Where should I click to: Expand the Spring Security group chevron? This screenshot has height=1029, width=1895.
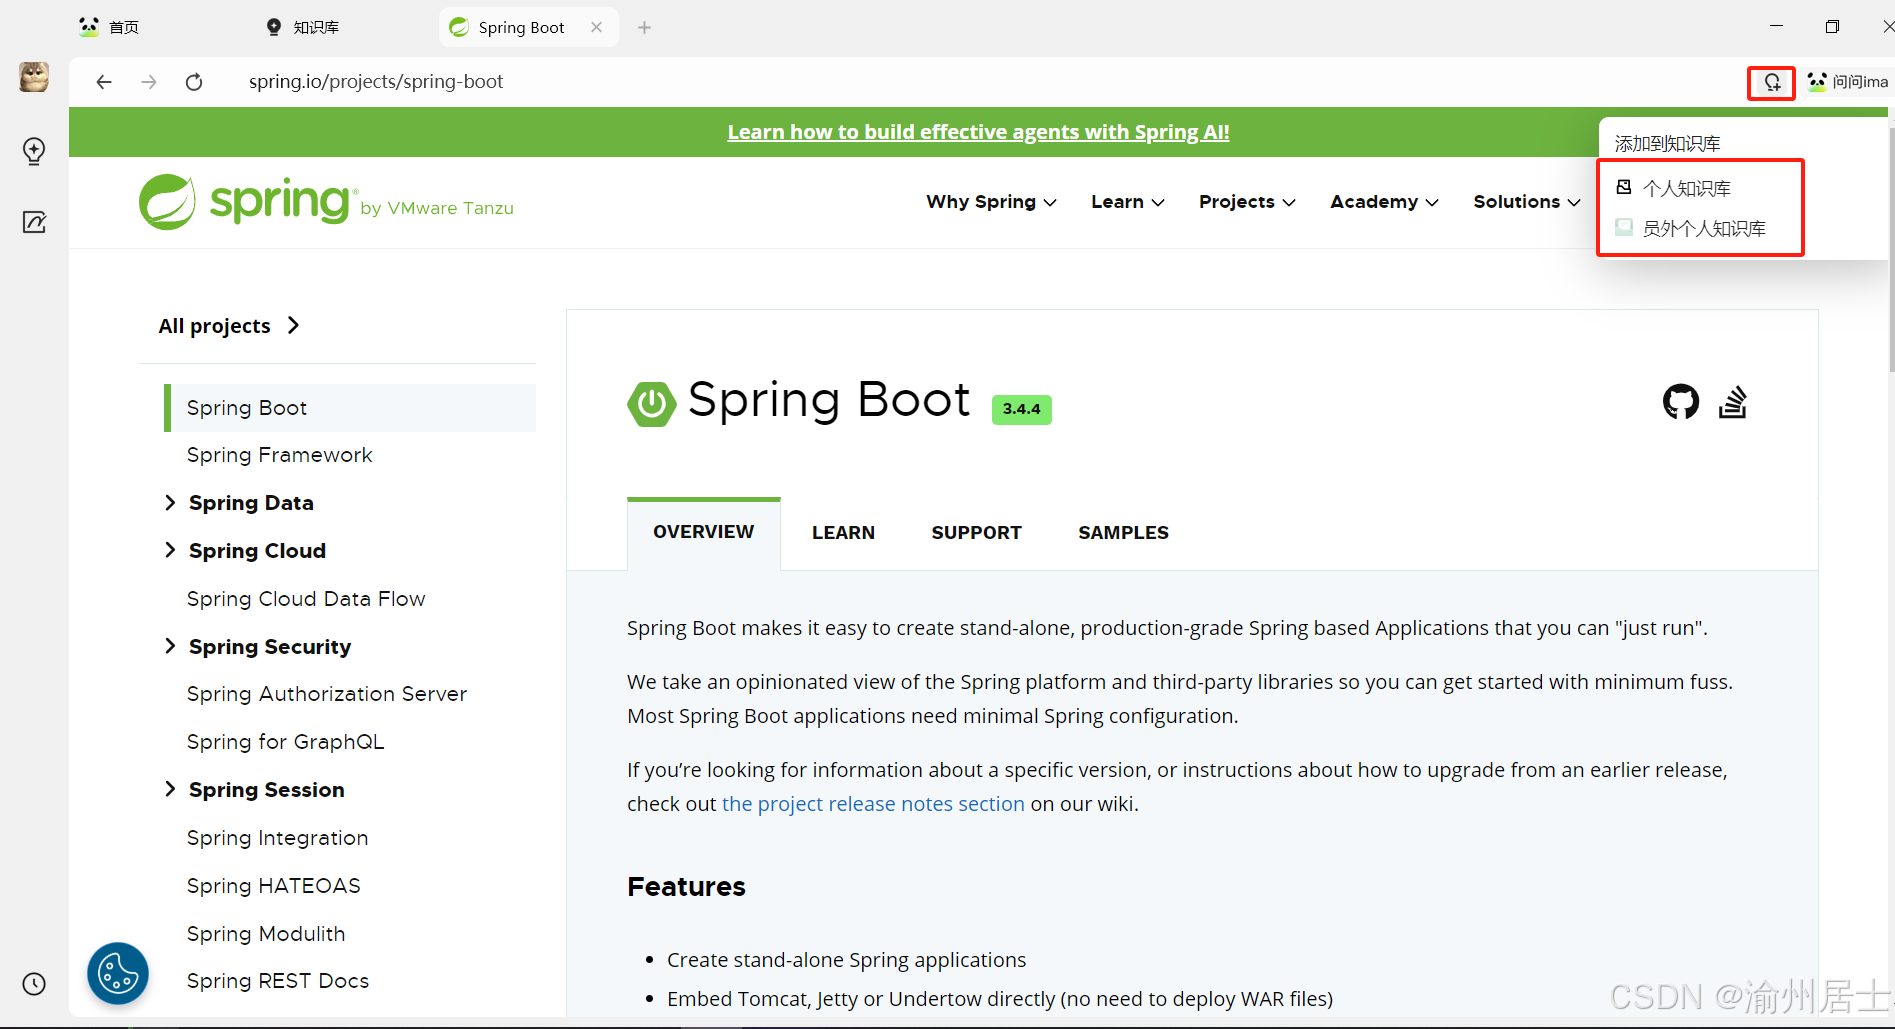(170, 647)
